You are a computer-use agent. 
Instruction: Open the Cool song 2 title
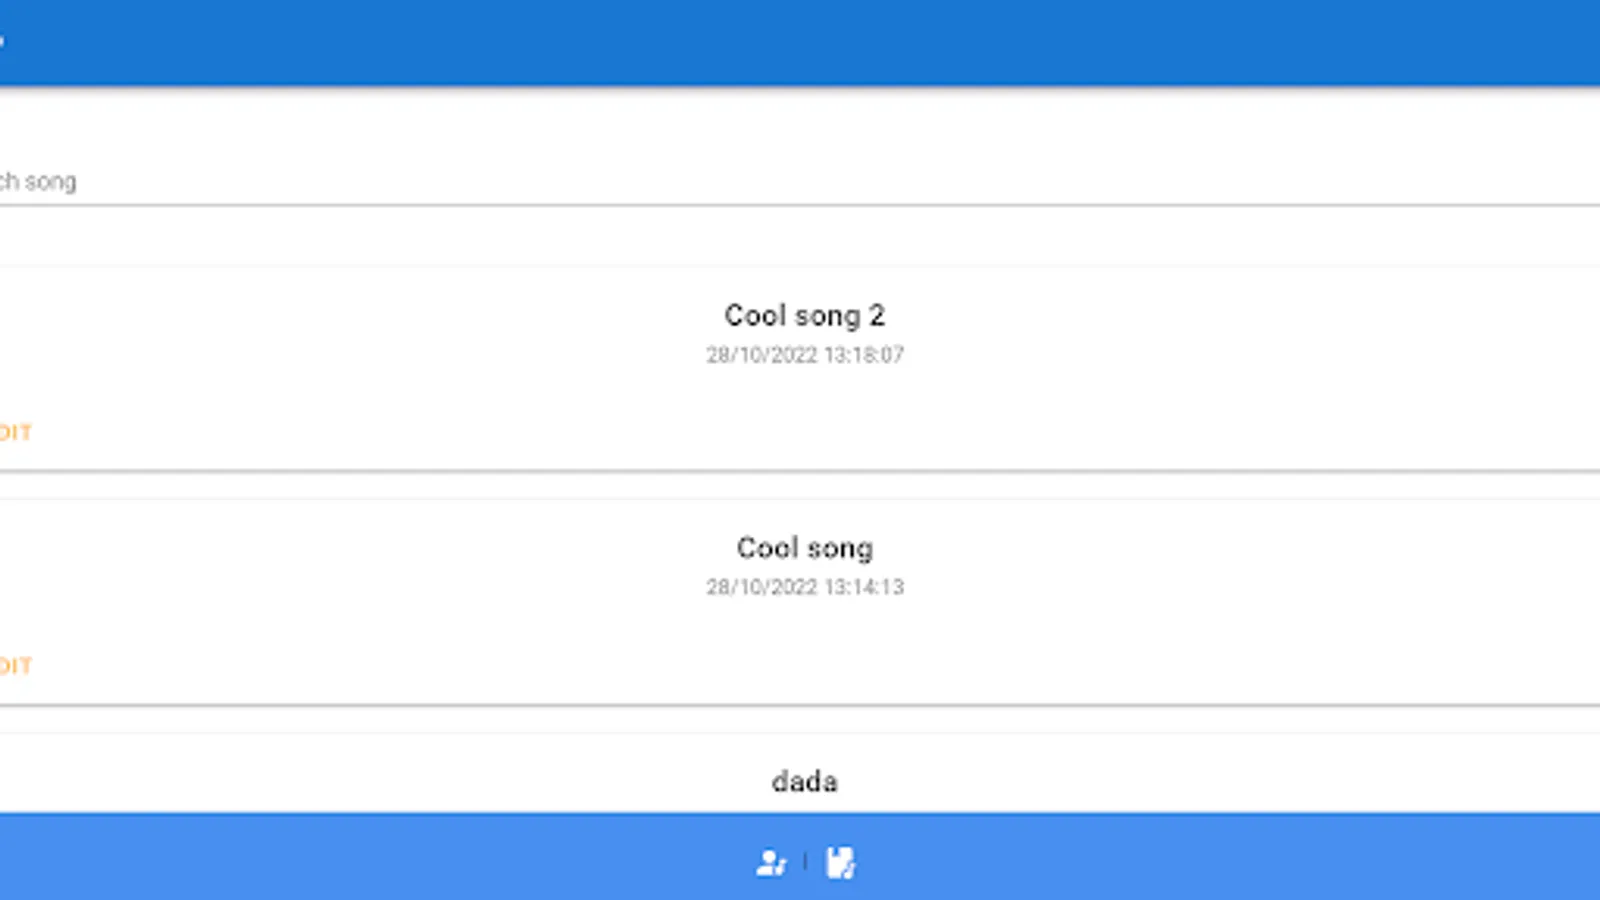(804, 316)
